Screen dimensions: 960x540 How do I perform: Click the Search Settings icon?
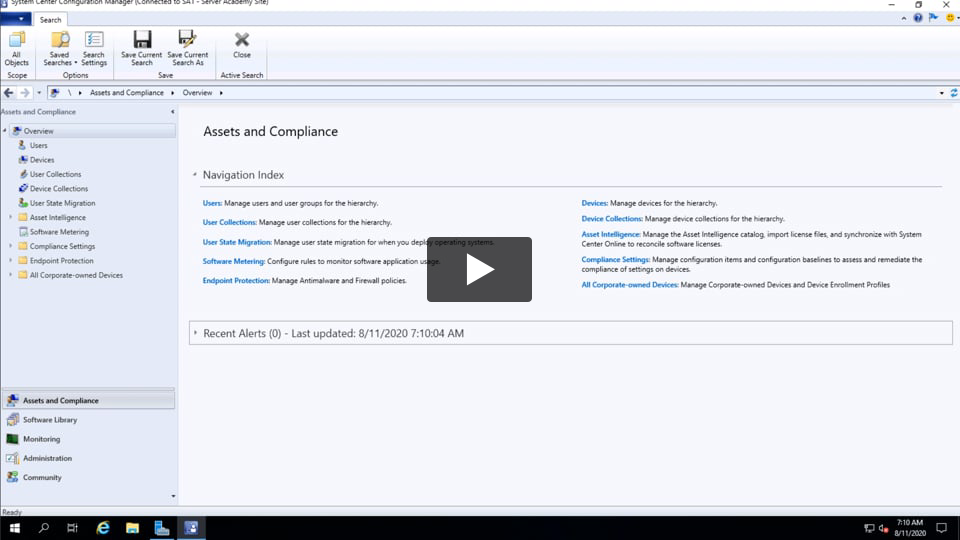(94, 47)
